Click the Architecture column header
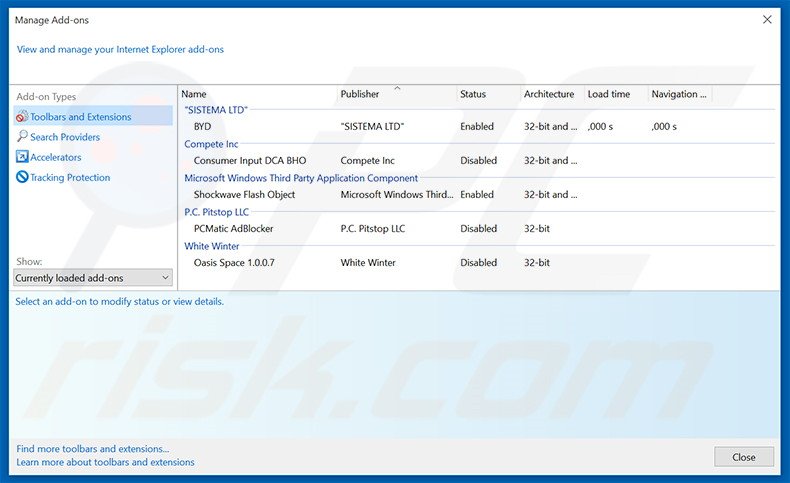The height and width of the screenshot is (483, 790). coord(549,94)
